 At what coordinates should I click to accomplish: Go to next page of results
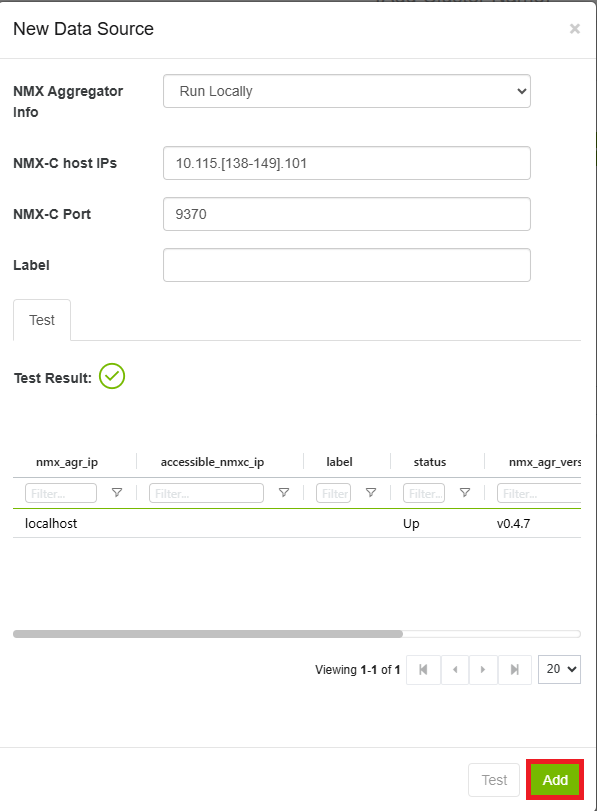click(x=483, y=670)
